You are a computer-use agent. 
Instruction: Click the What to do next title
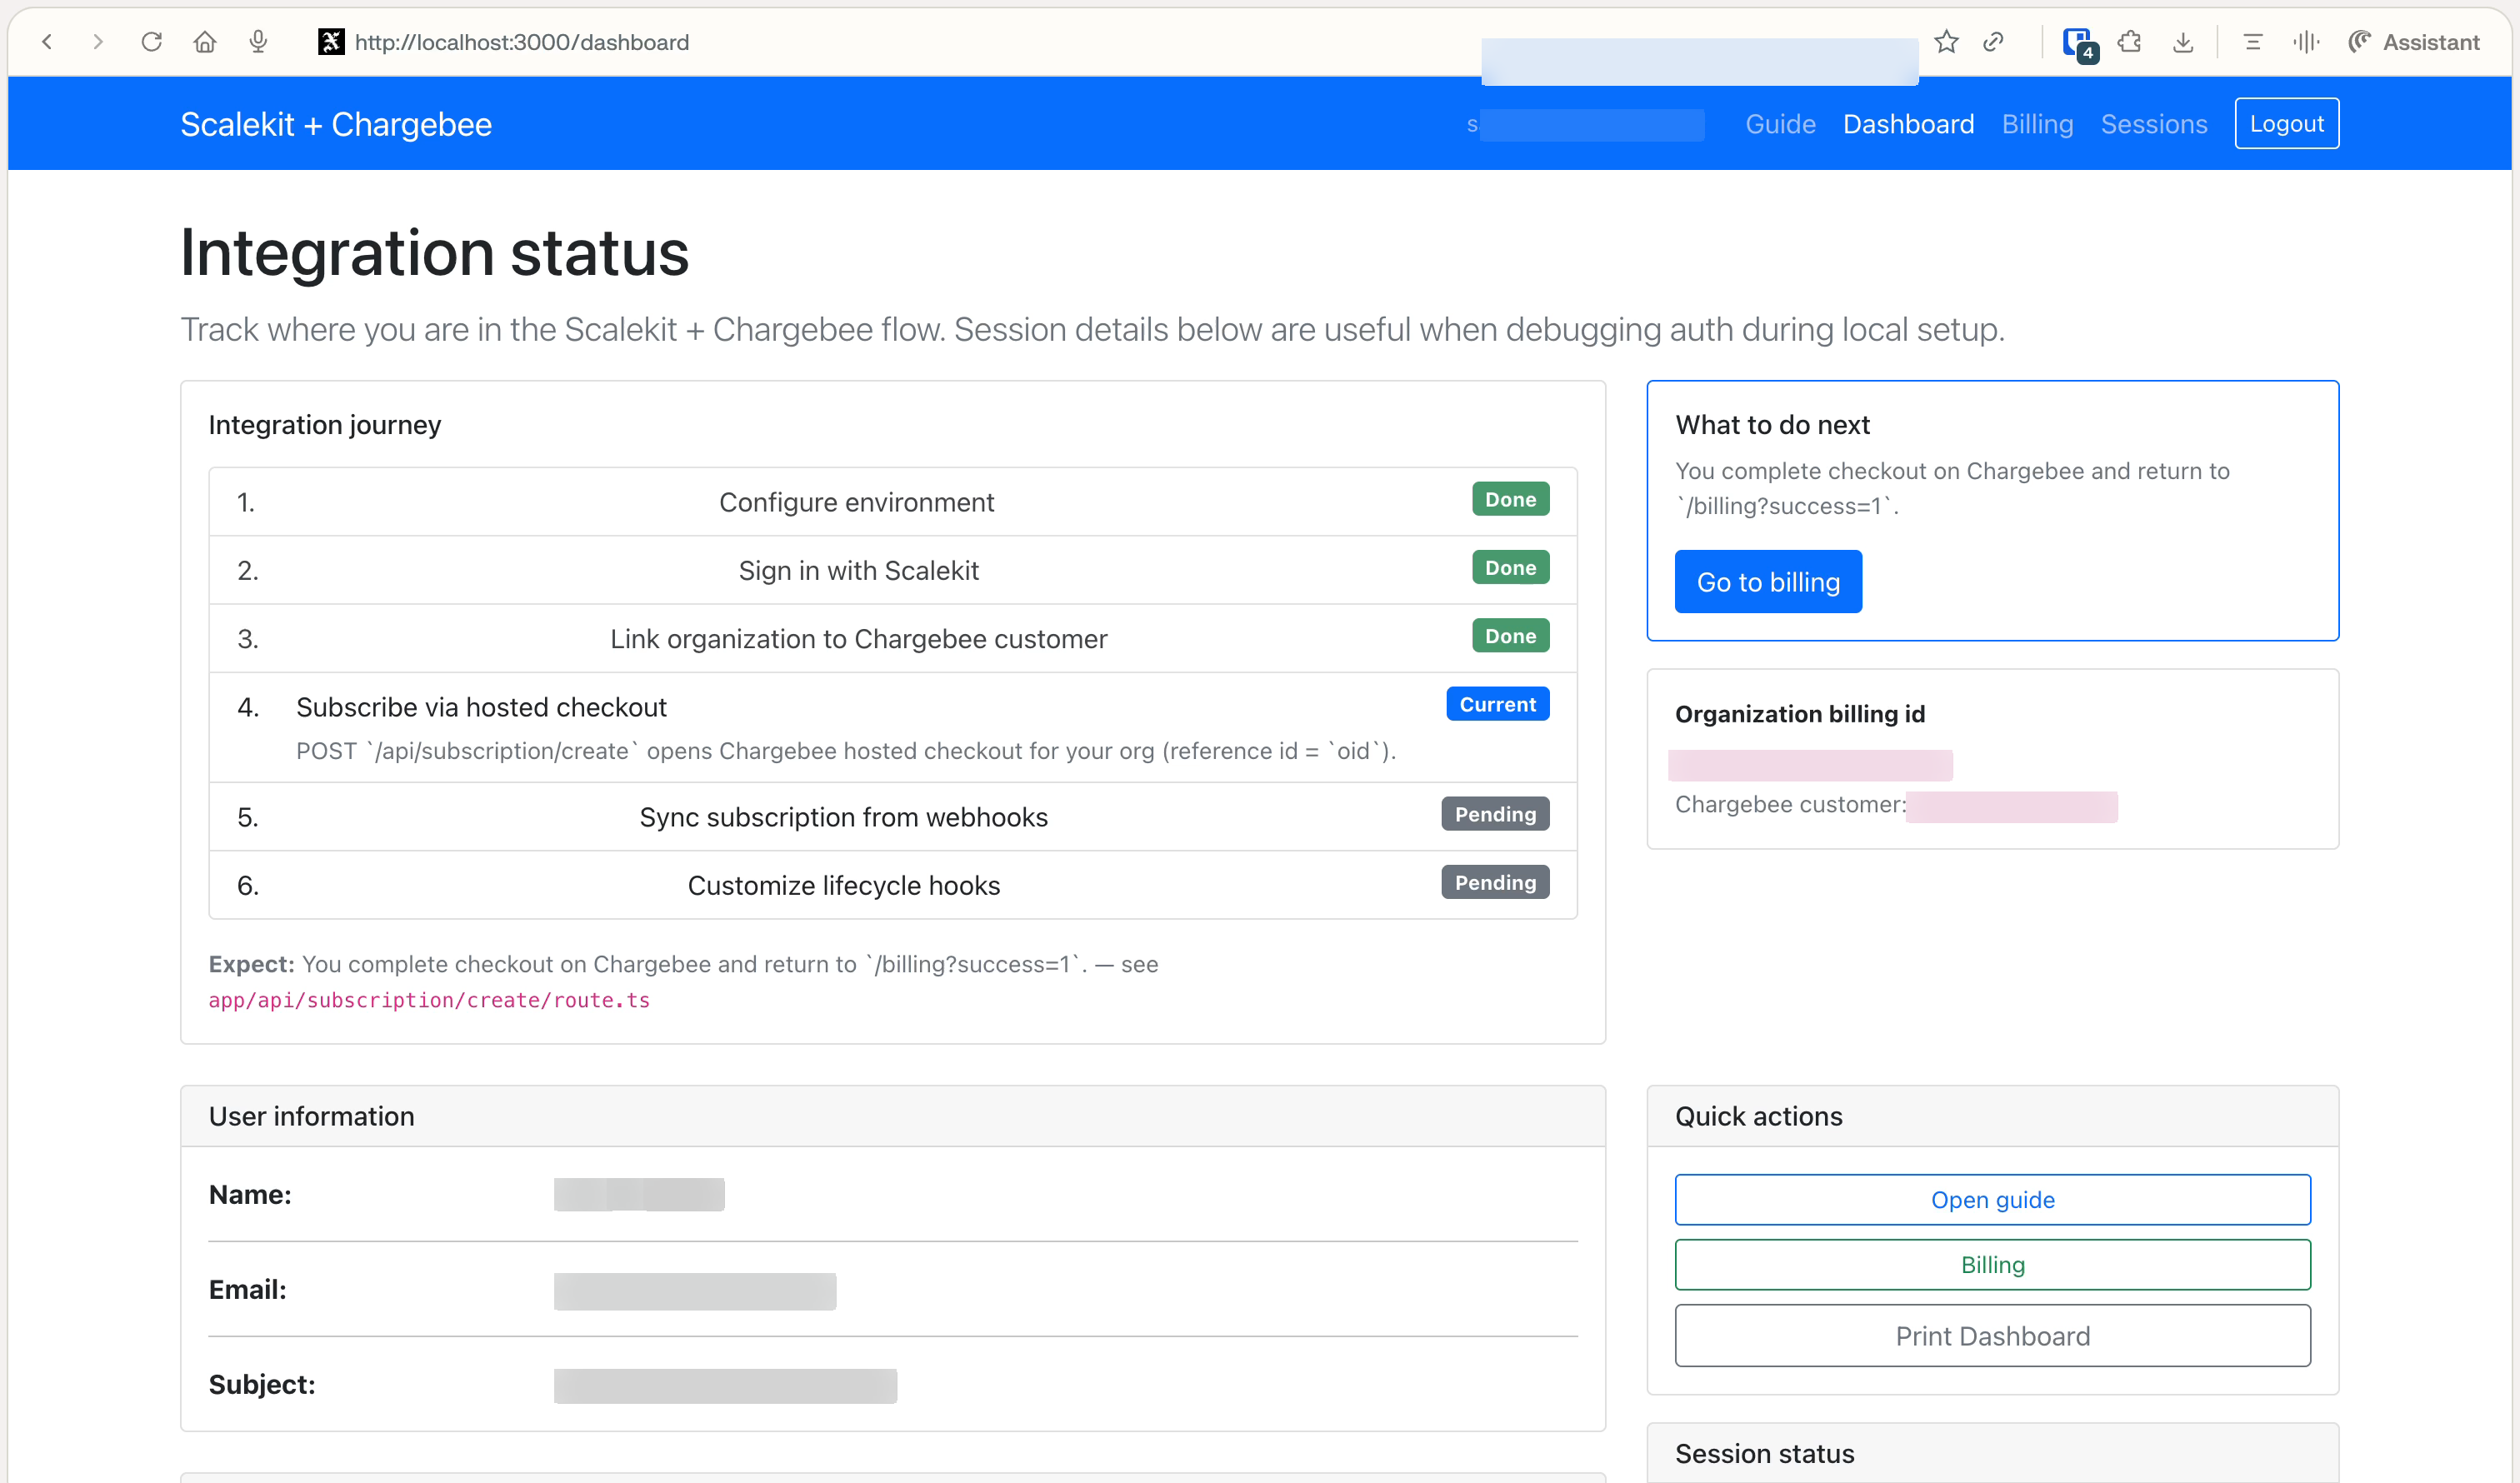click(x=1772, y=425)
